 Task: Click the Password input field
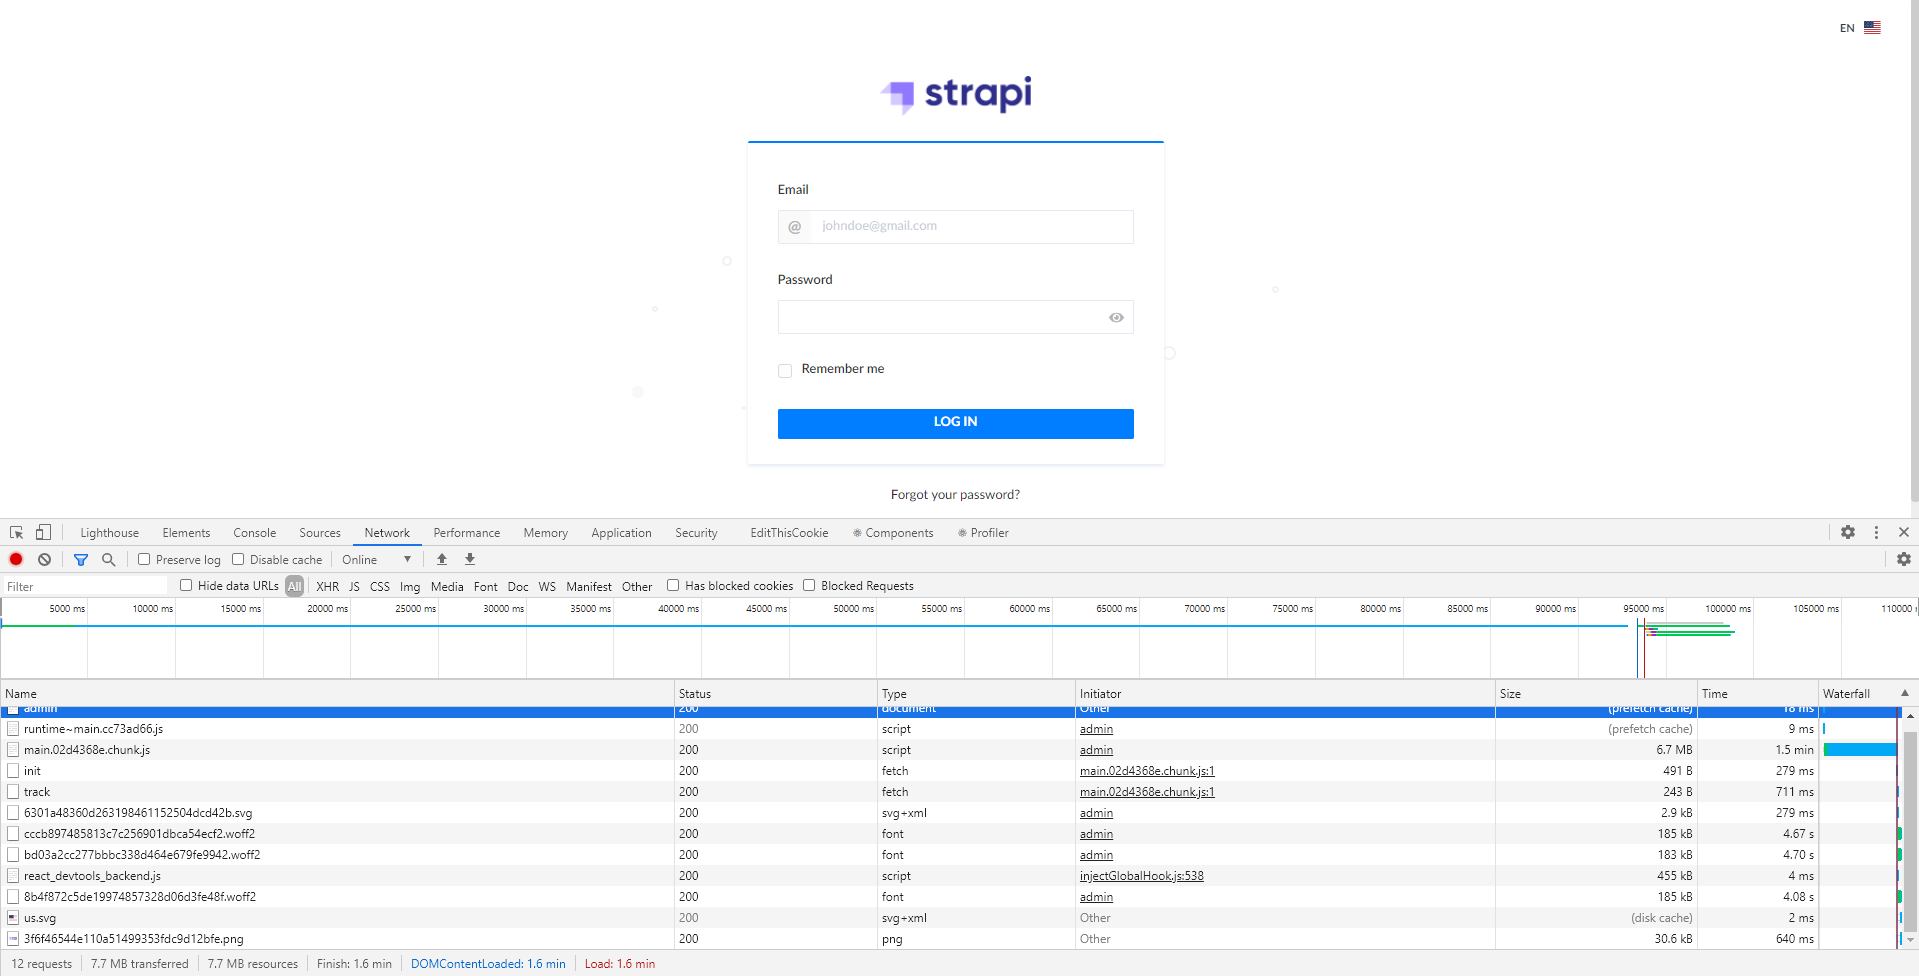coord(955,317)
